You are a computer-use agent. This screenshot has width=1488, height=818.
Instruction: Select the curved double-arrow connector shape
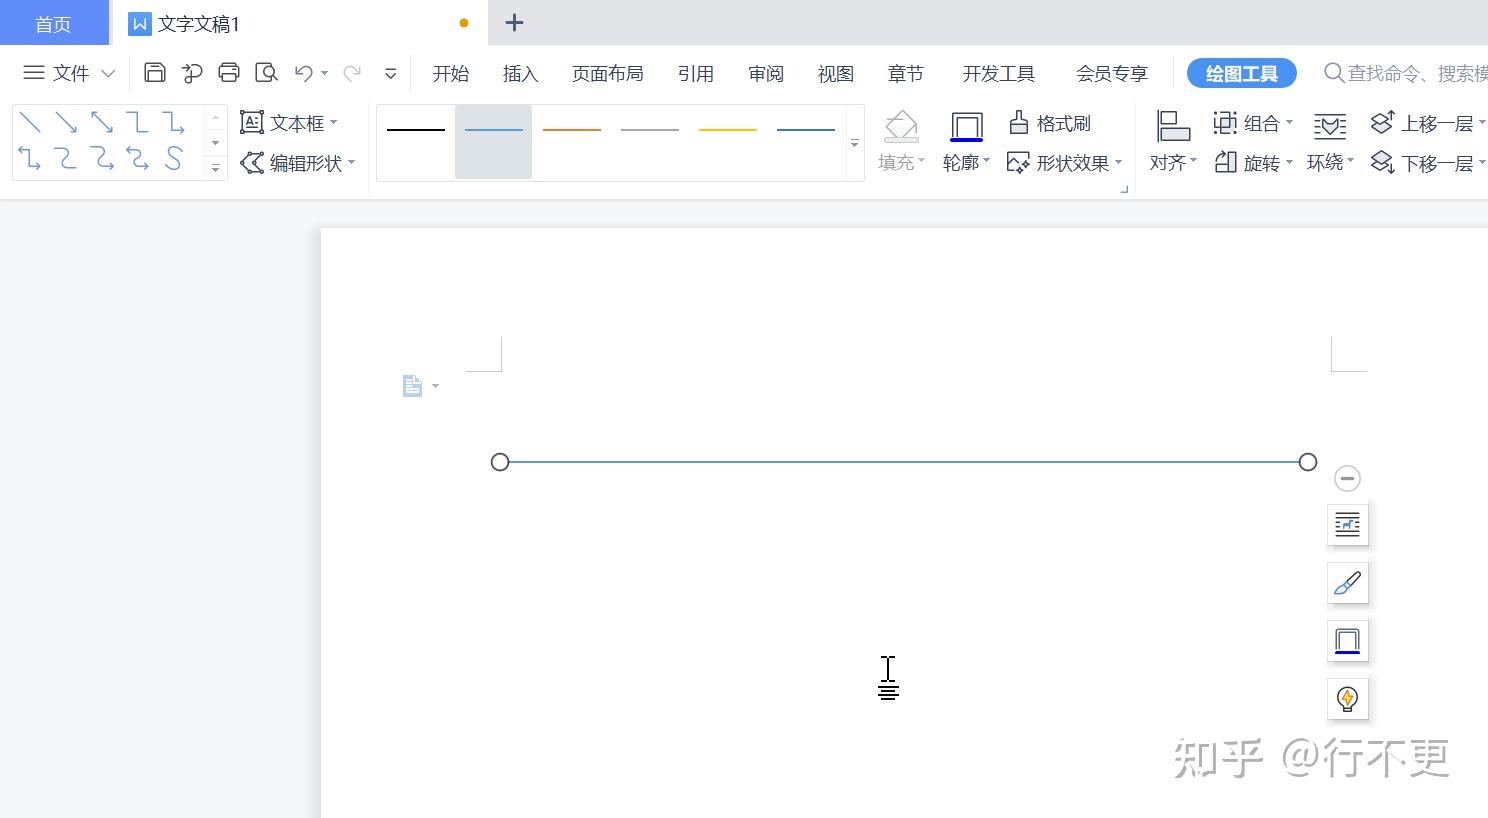point(138,158)
